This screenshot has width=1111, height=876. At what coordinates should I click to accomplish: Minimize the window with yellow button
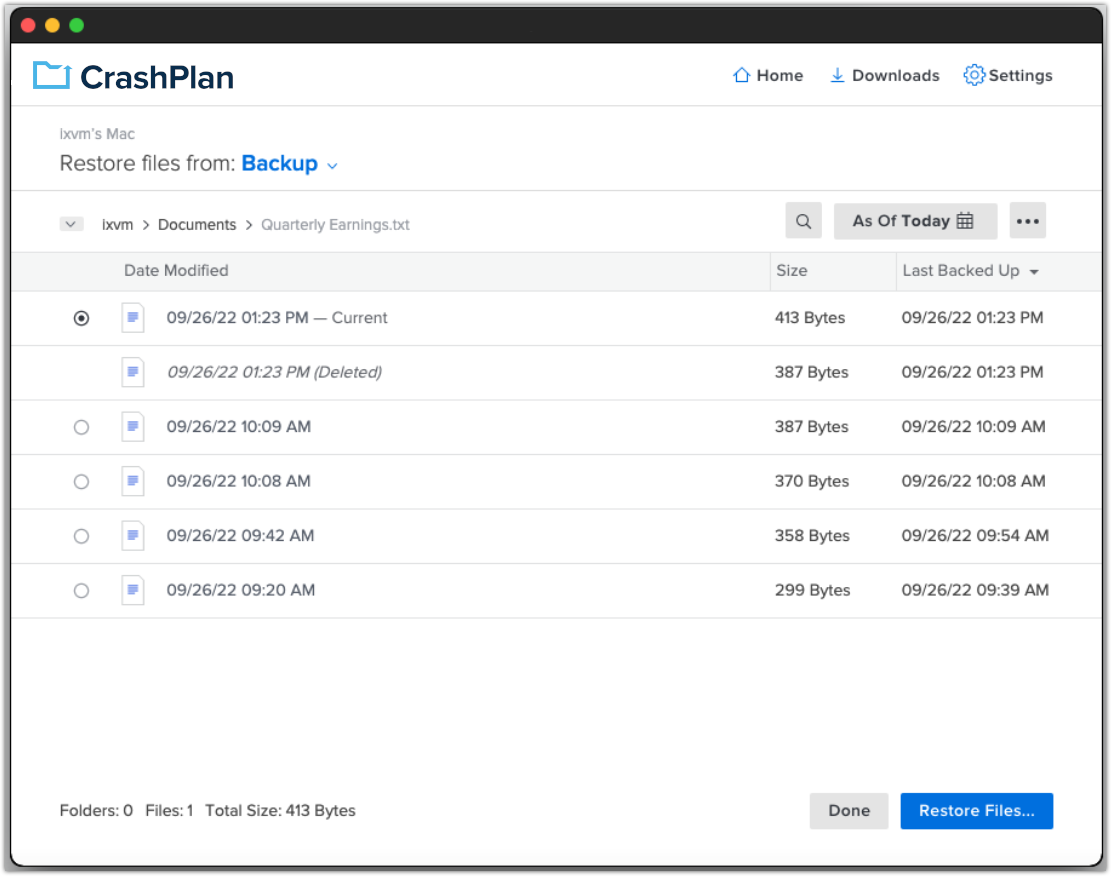point(52,26)
